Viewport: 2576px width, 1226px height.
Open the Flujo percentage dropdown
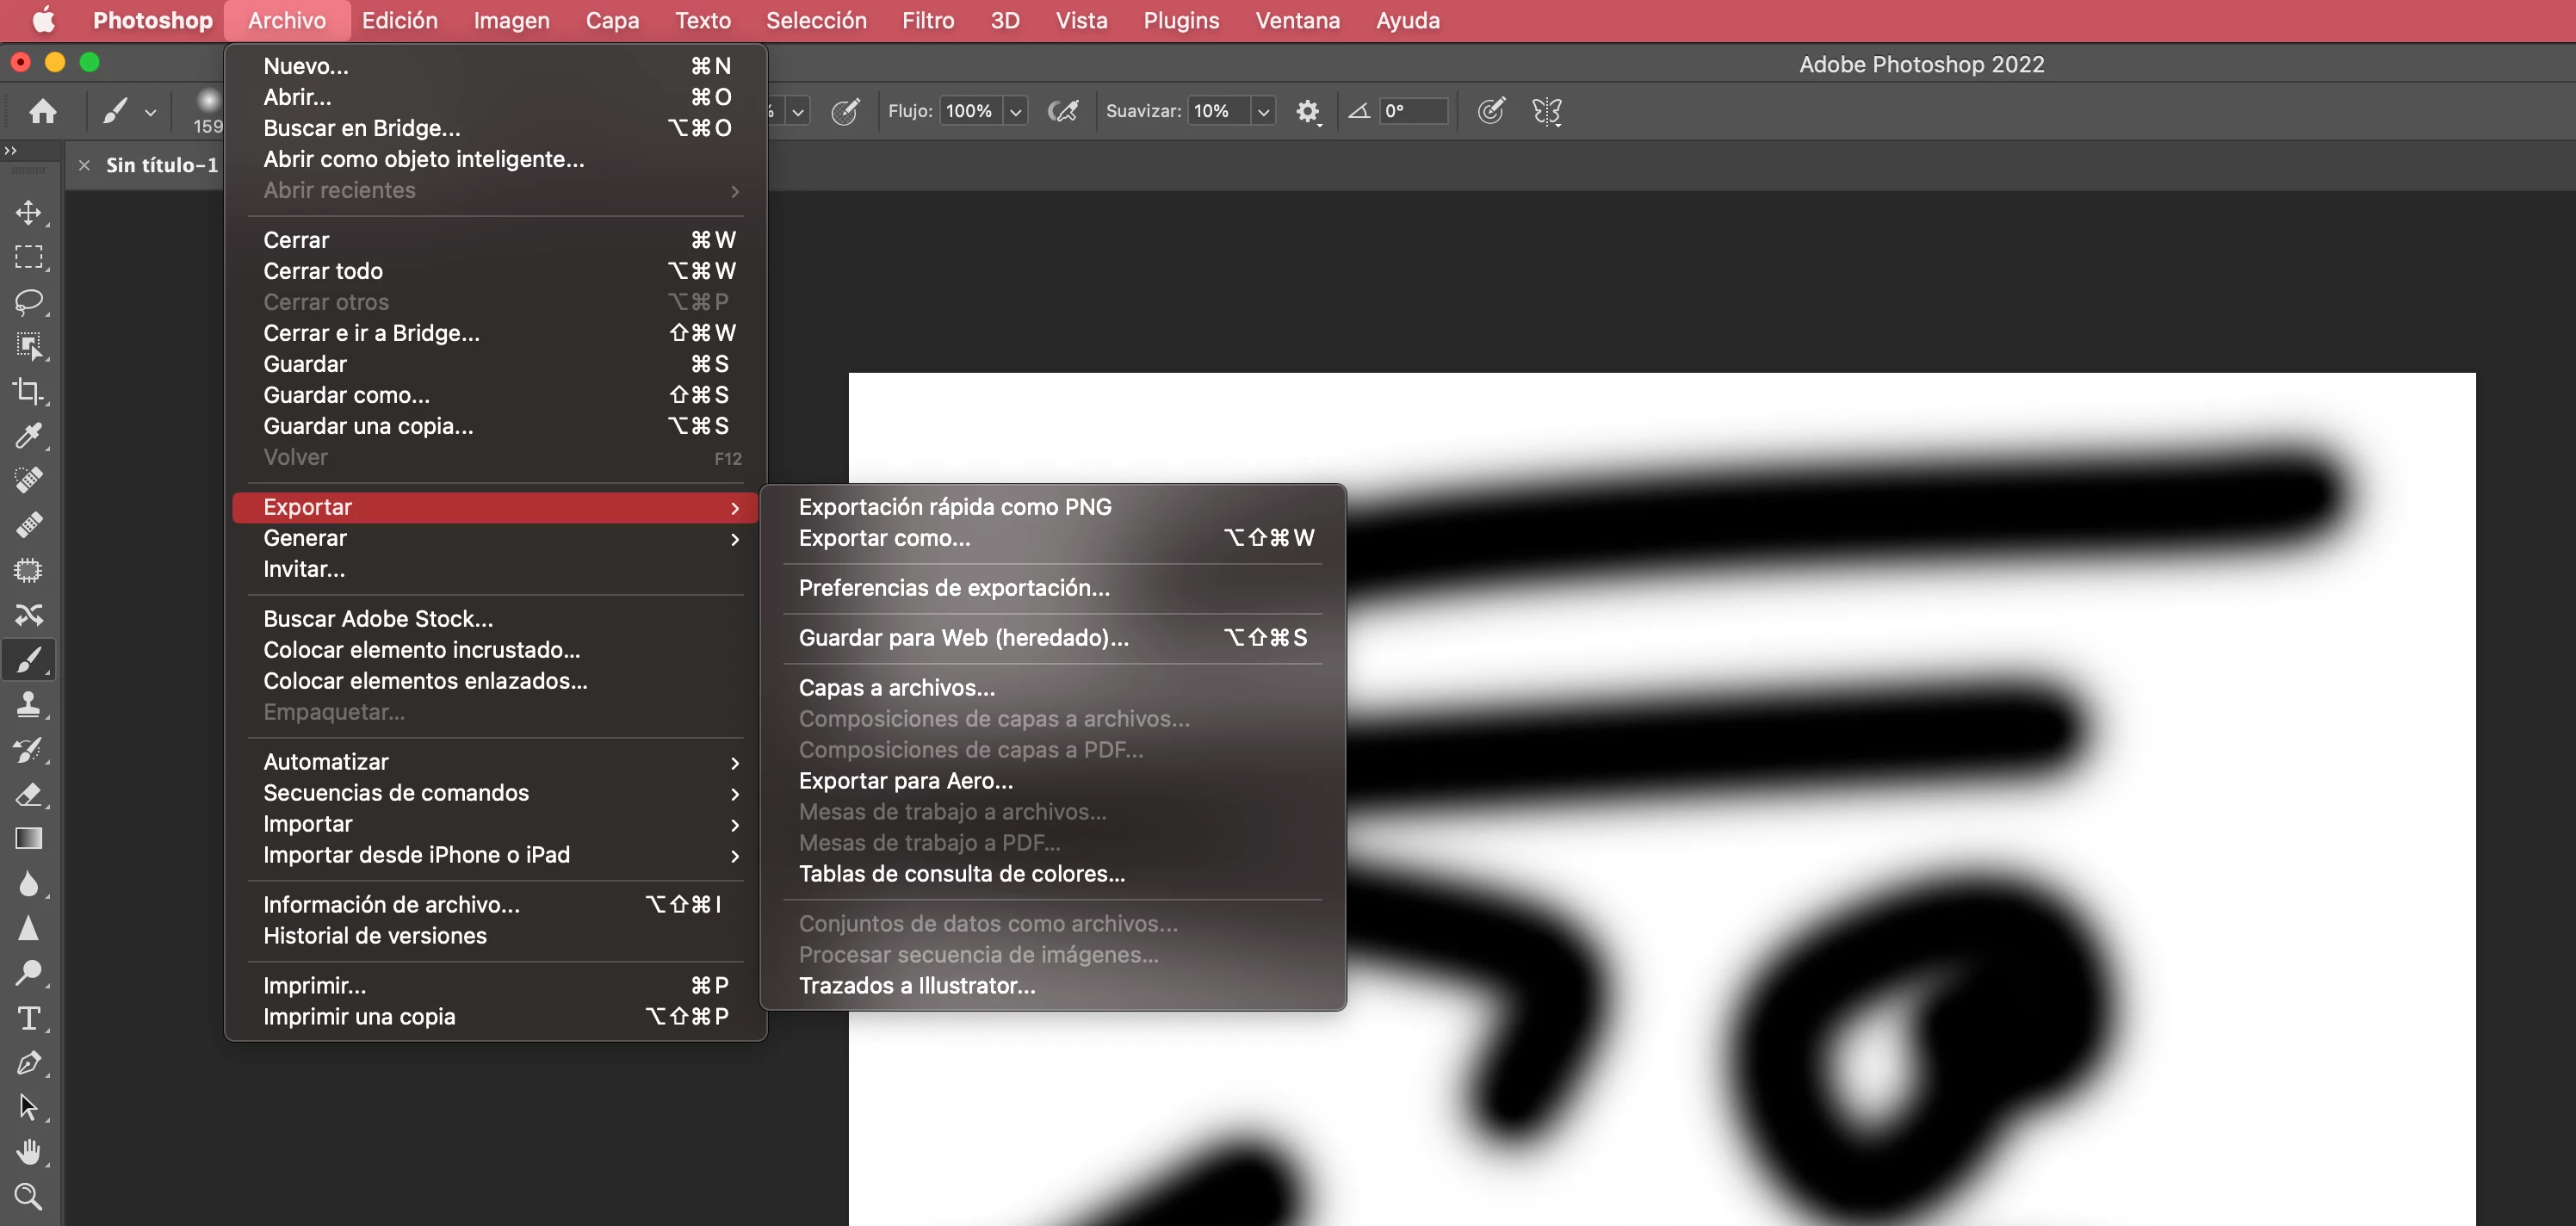[x=1016, y=112]
